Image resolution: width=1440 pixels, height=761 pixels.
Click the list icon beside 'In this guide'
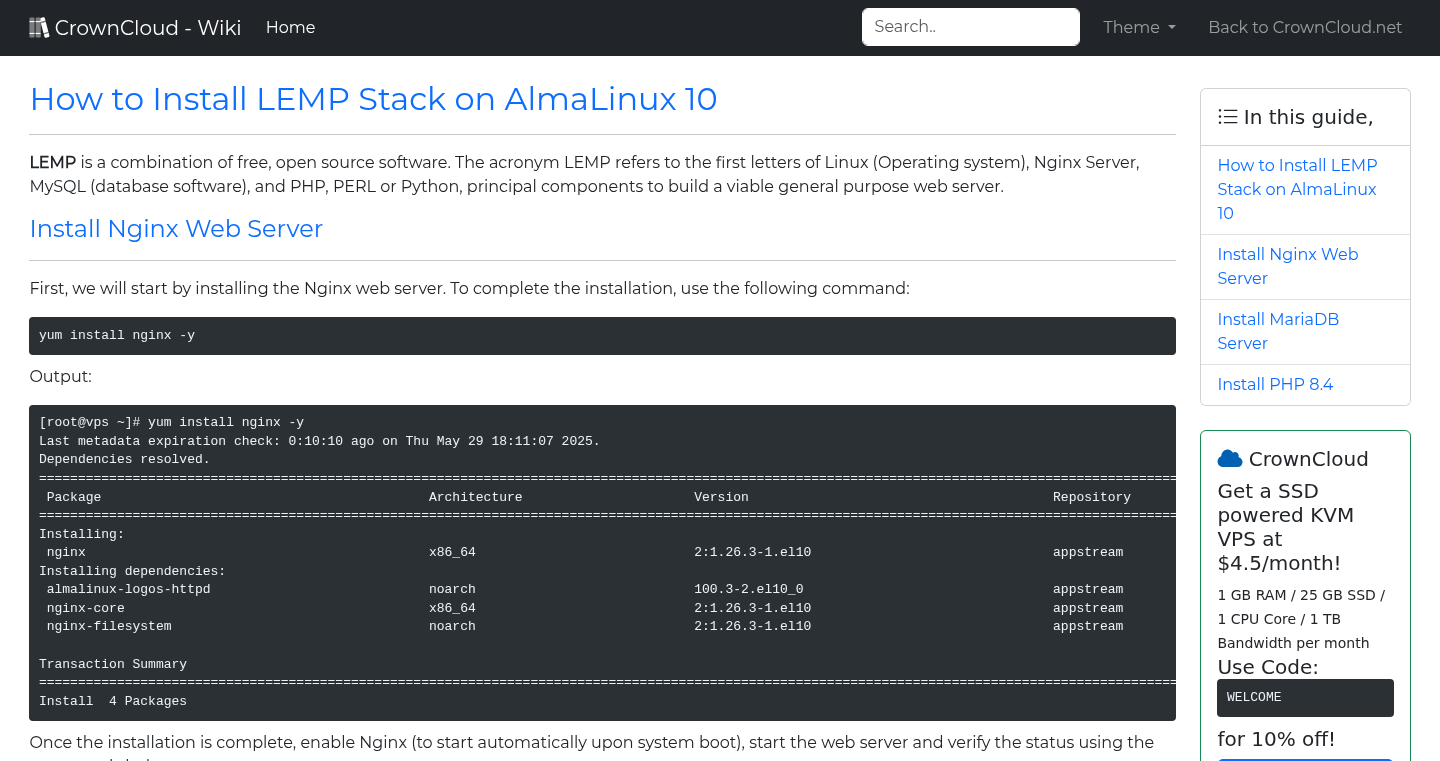1227,116
